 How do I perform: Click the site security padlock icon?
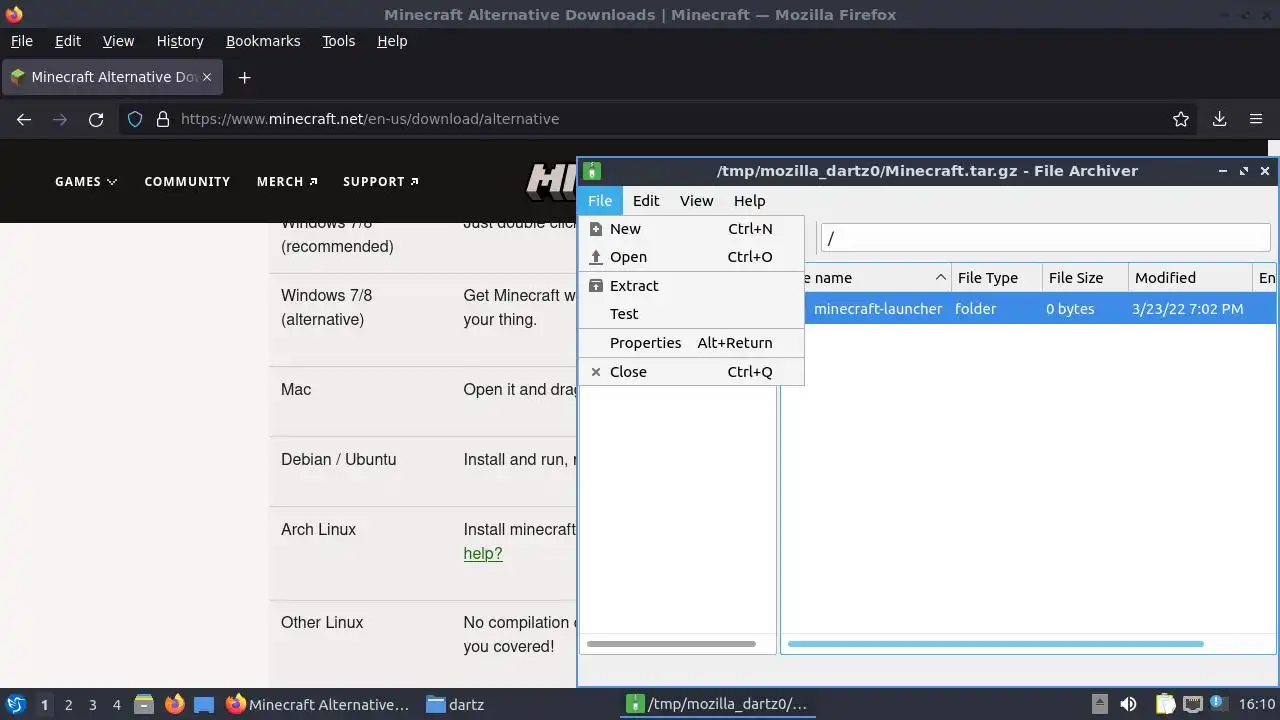[x=163, y=119]
